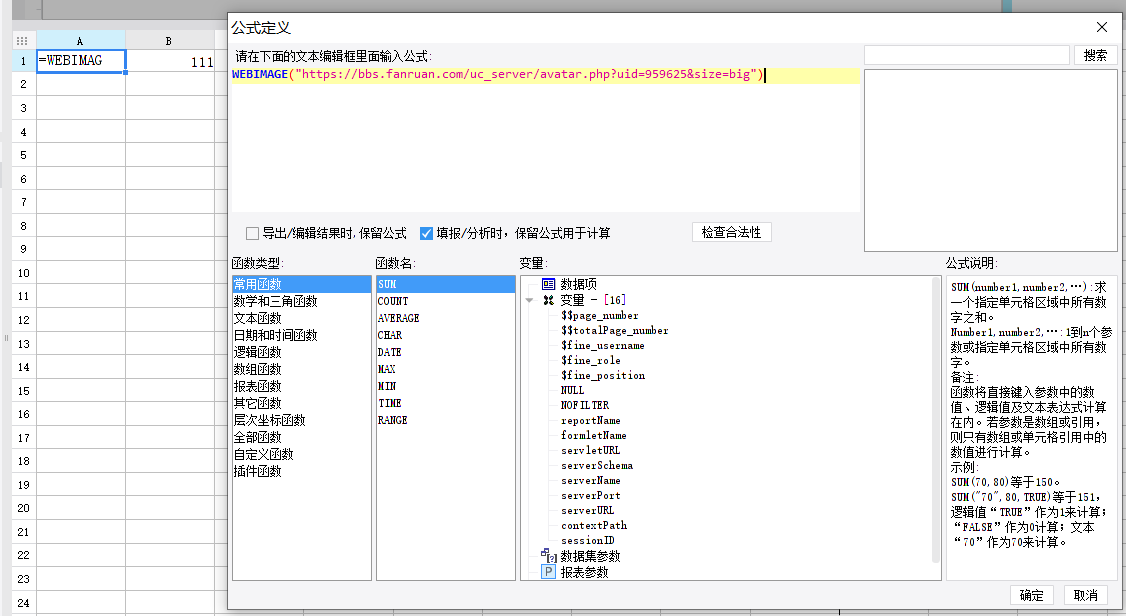Close the 公式定义 dialog
The image size is (1126, 616).
(1102, 27)
